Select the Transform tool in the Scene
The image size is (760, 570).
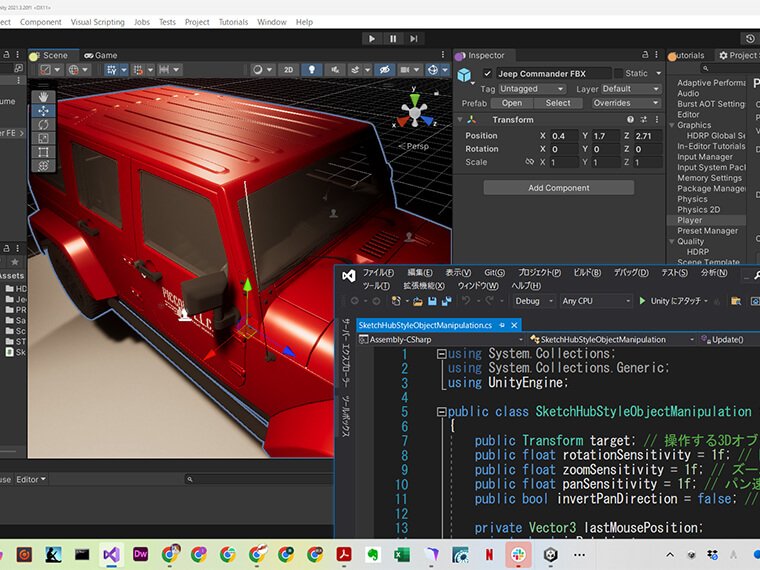click(x=43, y=166)
